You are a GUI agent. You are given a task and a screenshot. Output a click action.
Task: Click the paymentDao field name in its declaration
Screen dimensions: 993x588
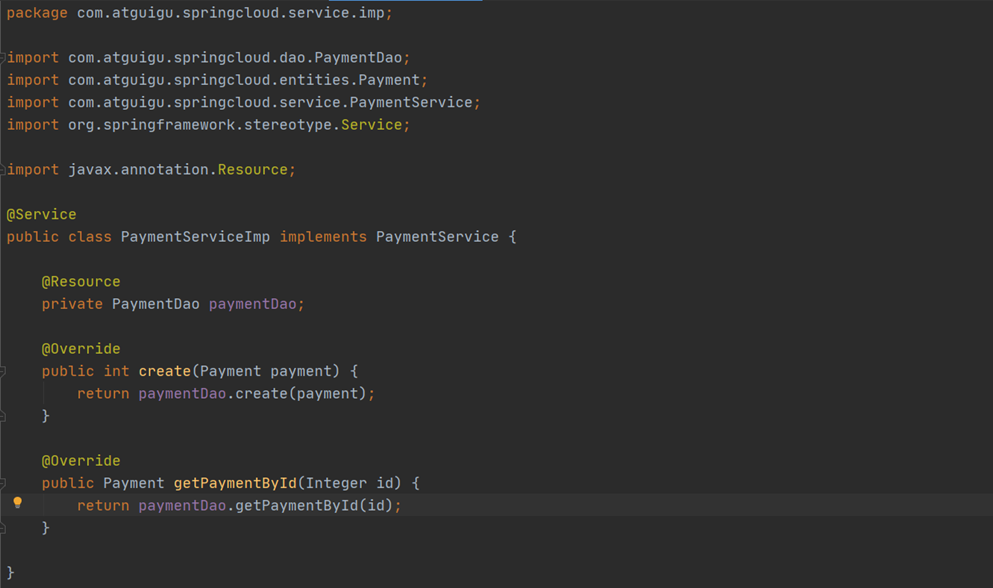(x=253, y=304)
